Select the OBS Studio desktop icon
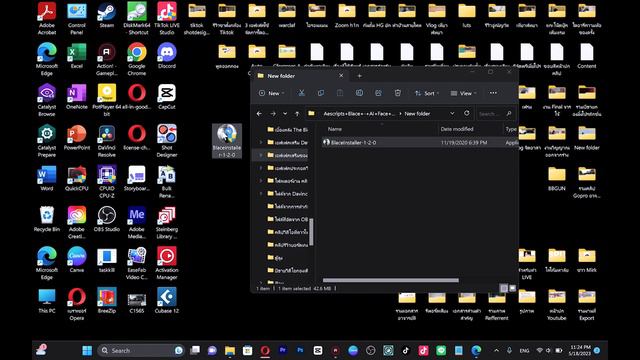This screenshot has width=640, height=360. (x=107, y=220)
